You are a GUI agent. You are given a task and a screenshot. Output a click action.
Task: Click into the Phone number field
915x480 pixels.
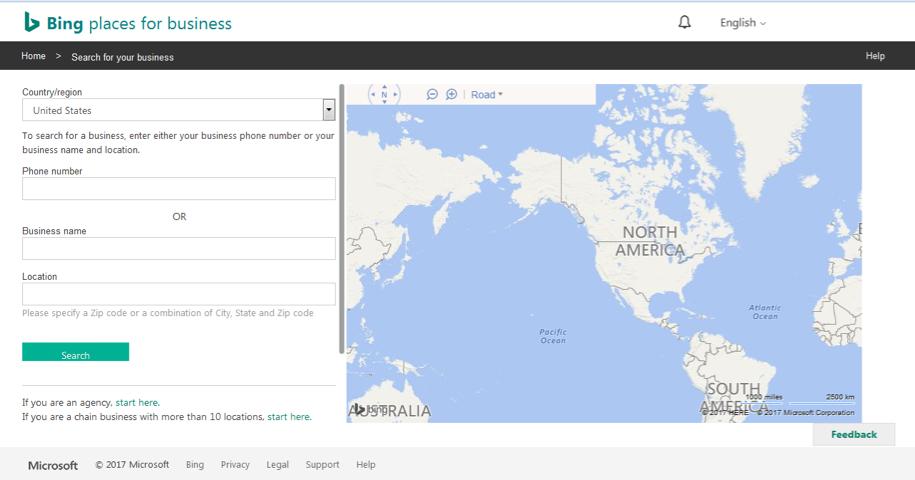click(179, 188)
